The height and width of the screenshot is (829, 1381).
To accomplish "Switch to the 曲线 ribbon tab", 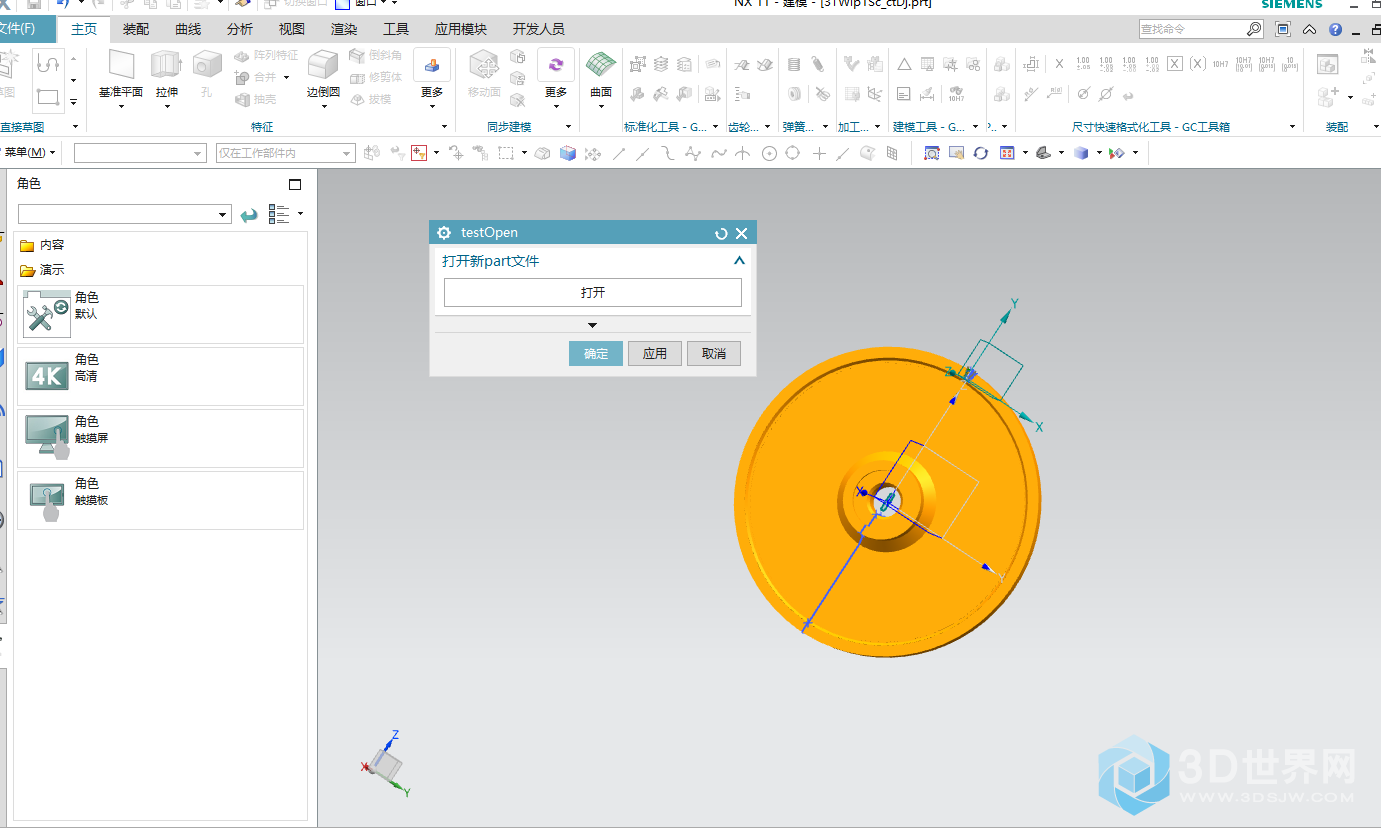I will point(188,29).
